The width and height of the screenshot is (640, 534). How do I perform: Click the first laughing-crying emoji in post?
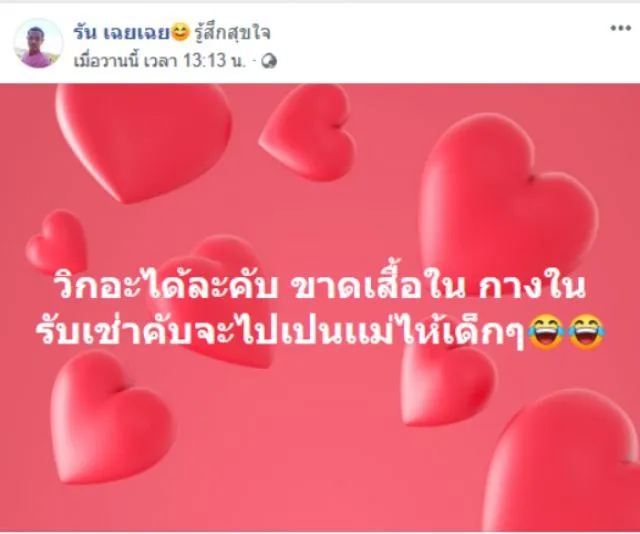[546, 333]
